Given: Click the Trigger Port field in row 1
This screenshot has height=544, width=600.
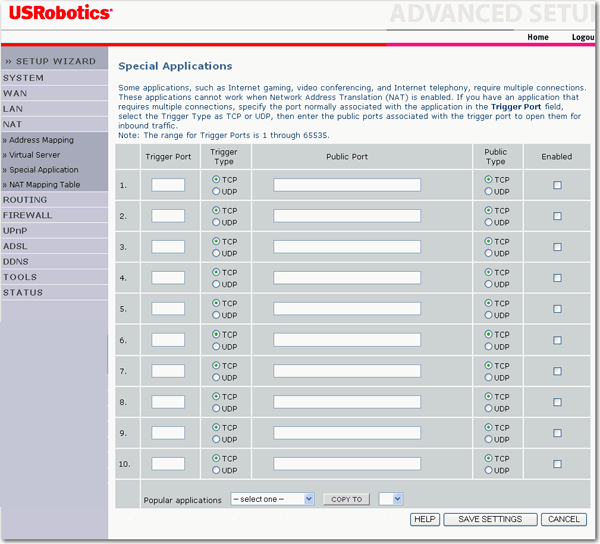Looking at the screenshot, I should (x=168, y=185).
